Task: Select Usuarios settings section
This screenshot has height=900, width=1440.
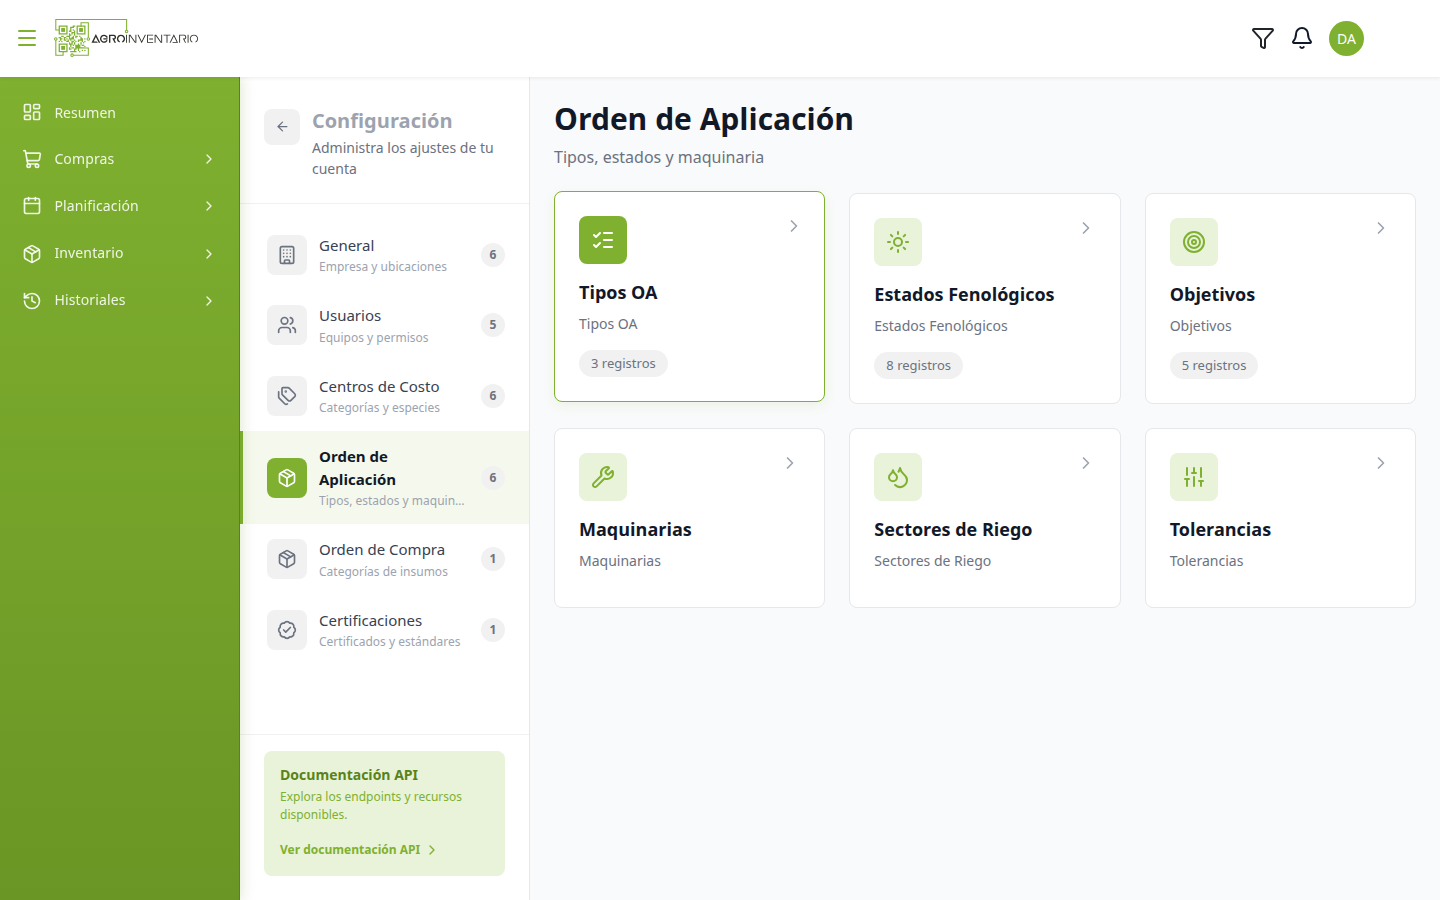Action: (x=385, y=325)
